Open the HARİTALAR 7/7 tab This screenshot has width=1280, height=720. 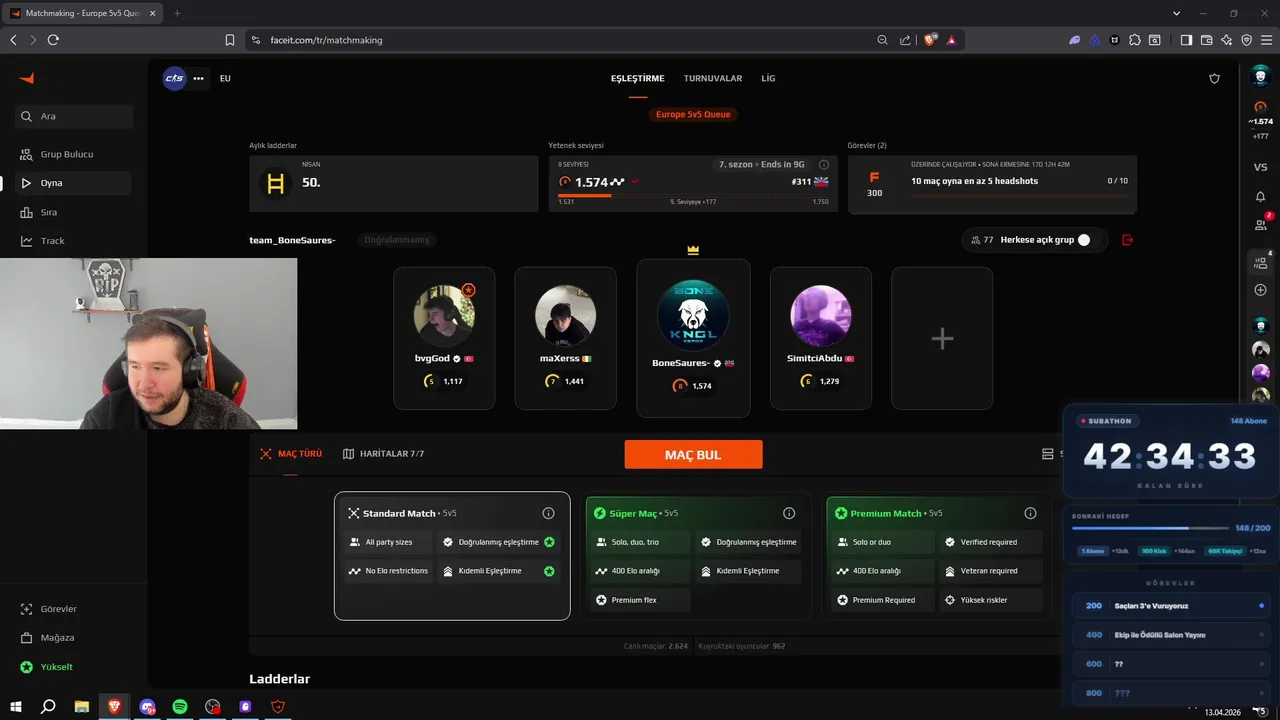tap(383, 454)
